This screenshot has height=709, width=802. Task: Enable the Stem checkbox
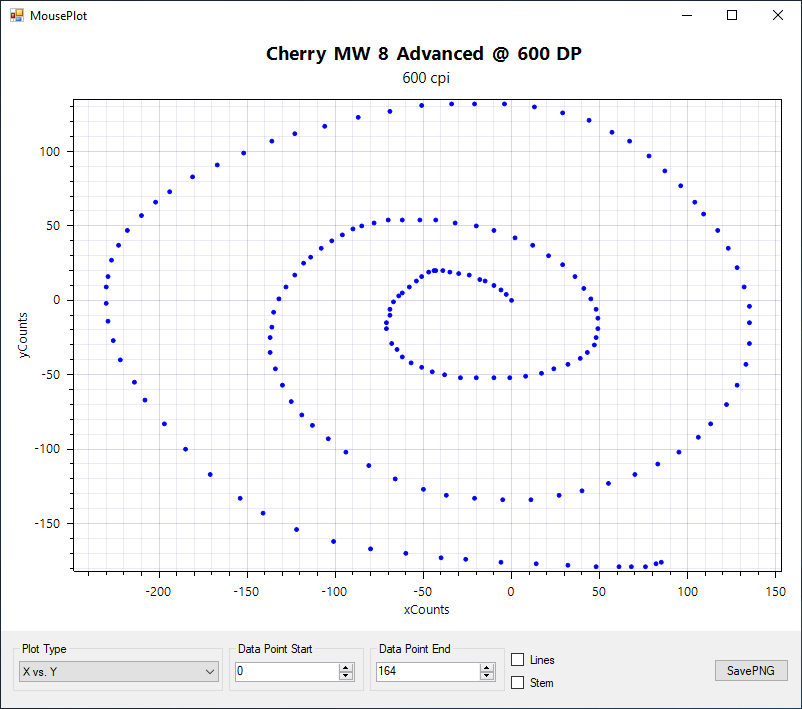click(518, 682)
